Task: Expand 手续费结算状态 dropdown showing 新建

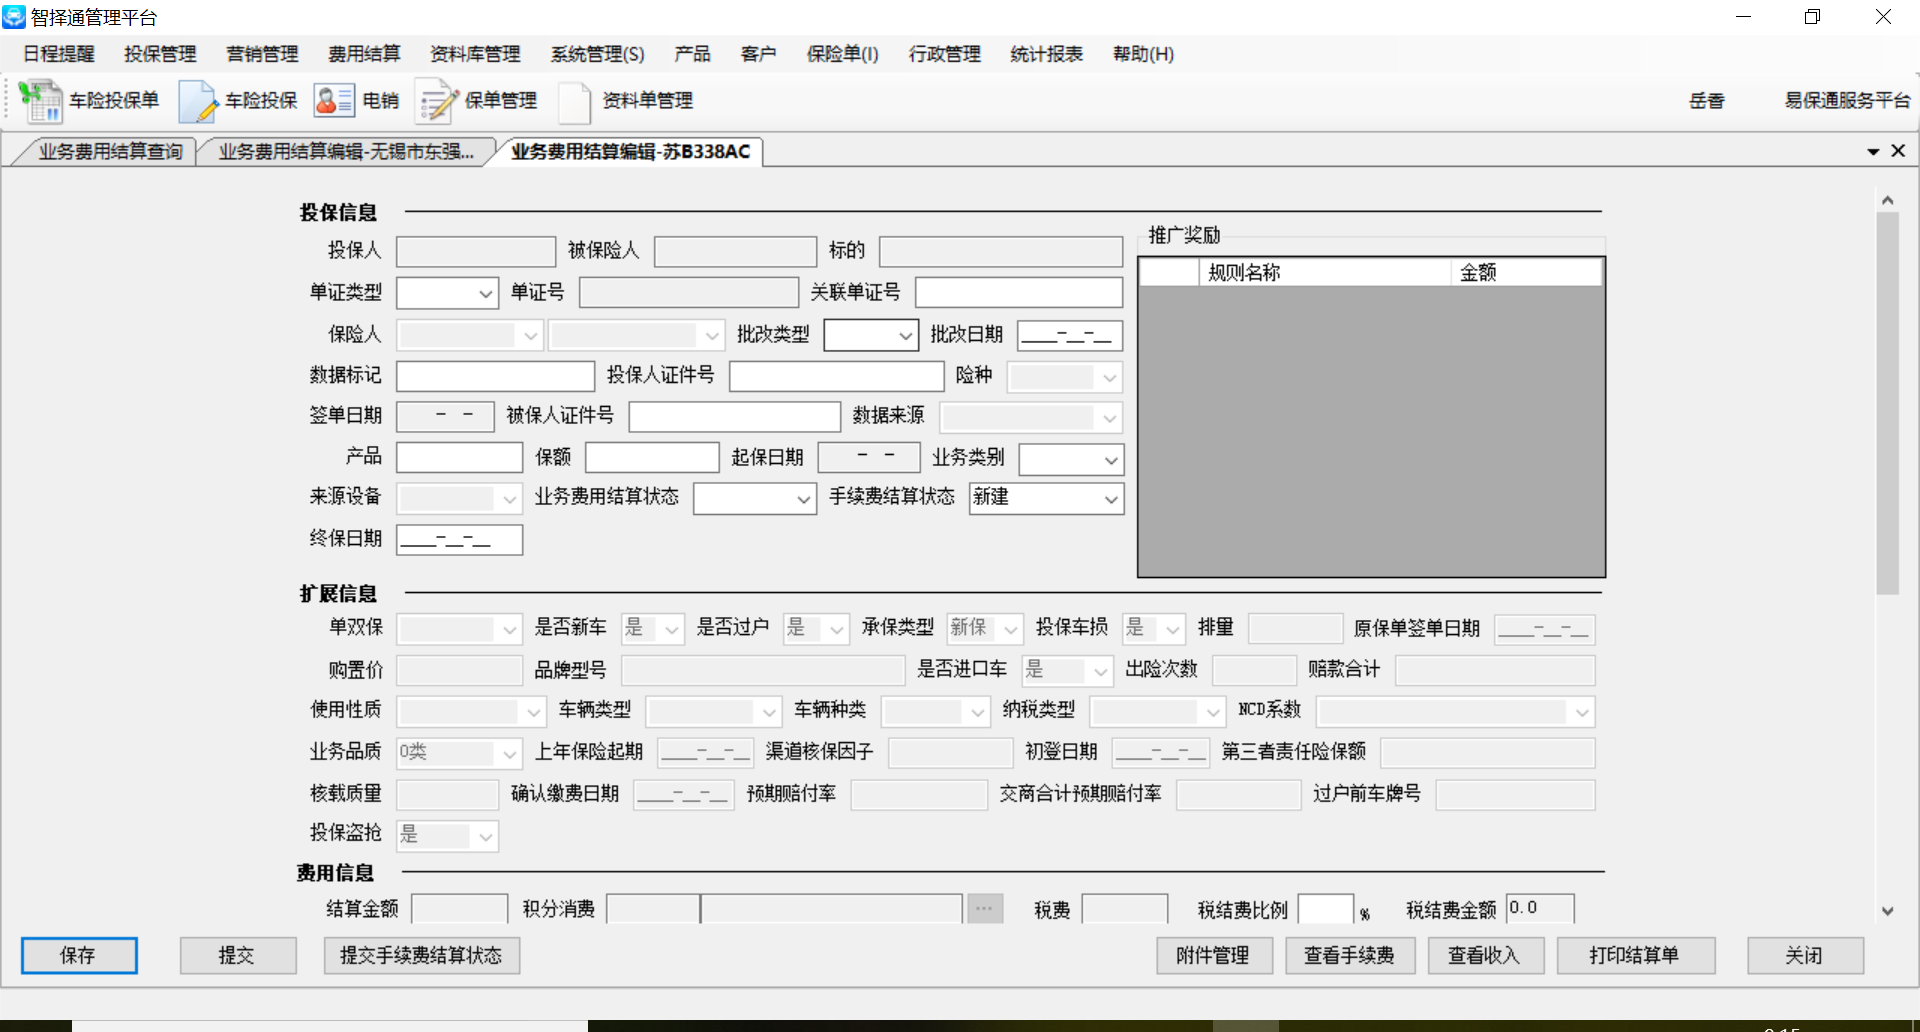Action: point(1110,499)
